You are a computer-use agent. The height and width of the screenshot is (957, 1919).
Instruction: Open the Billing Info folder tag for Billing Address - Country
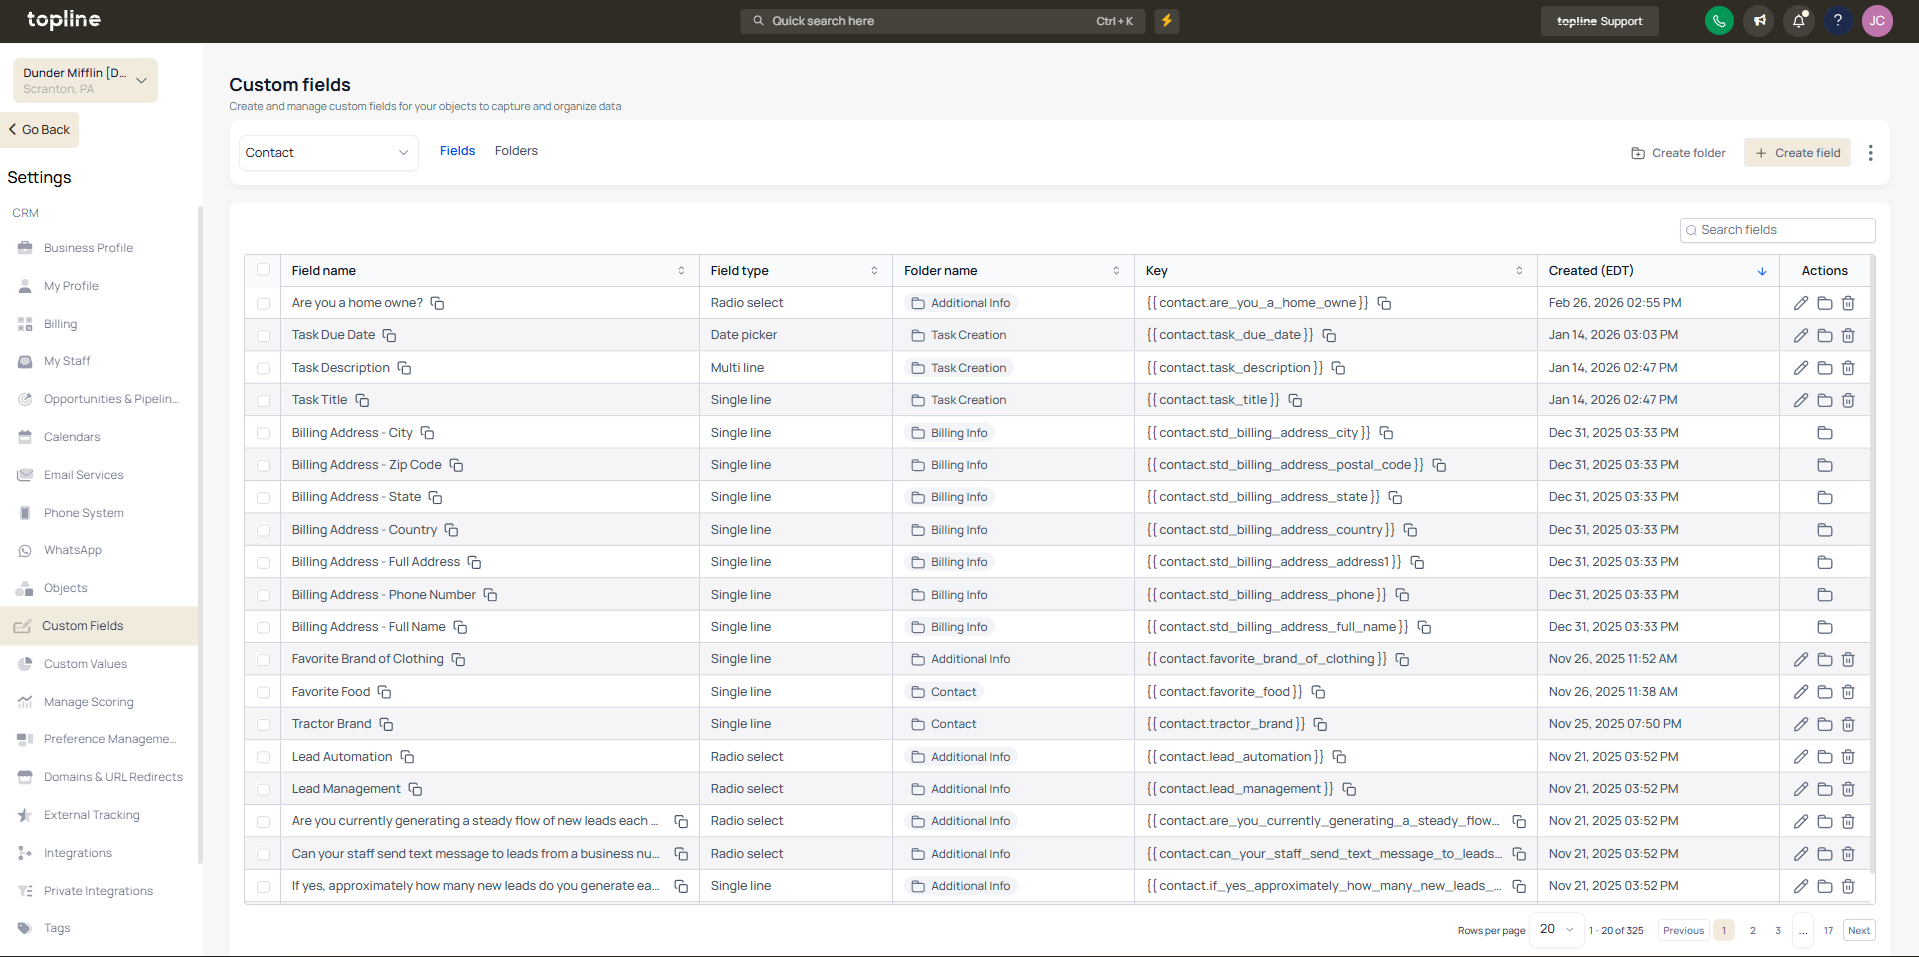coord(949,530)
